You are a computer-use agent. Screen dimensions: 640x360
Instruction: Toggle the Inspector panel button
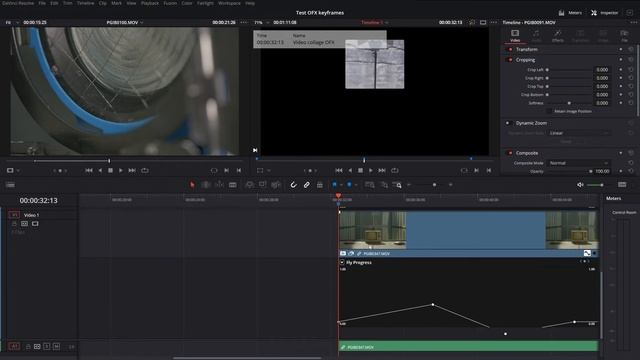605,13
